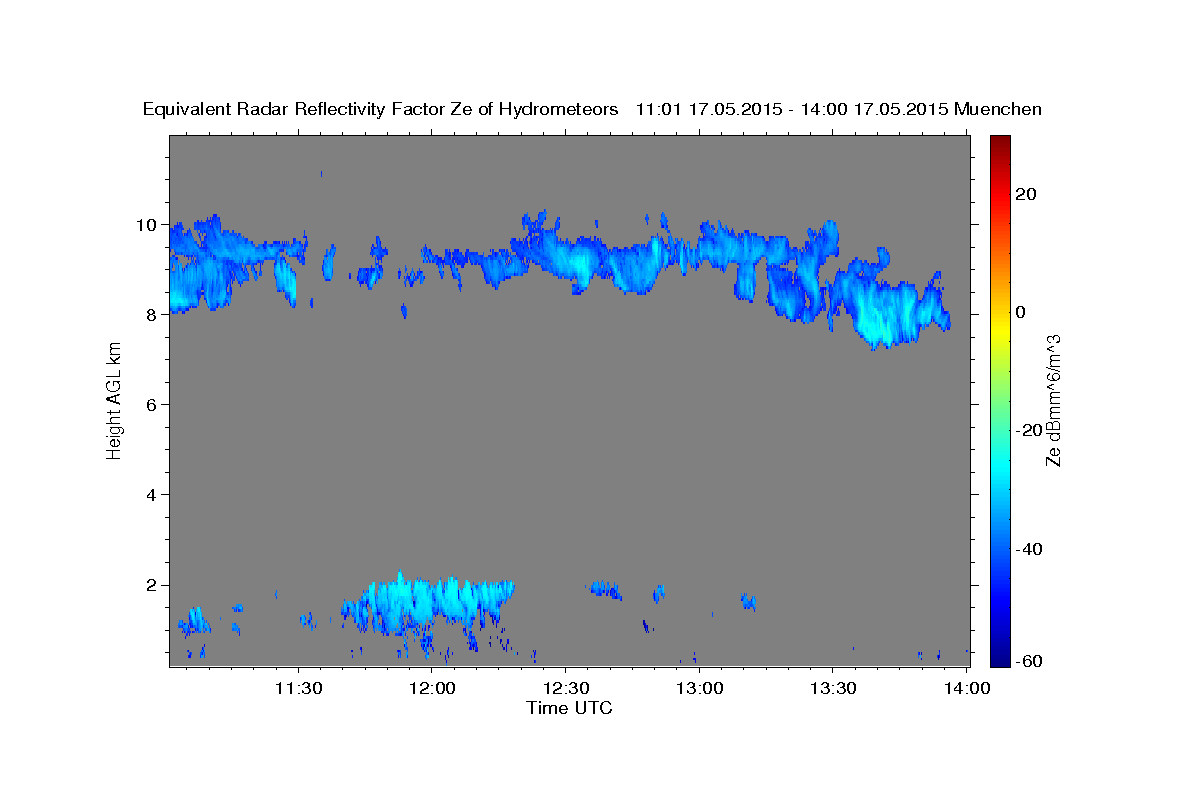The width and height of the screenshot is (1200, 800).
Task: Pick the dark red top of the colorbar
Action: click(x=1000, y=142)
